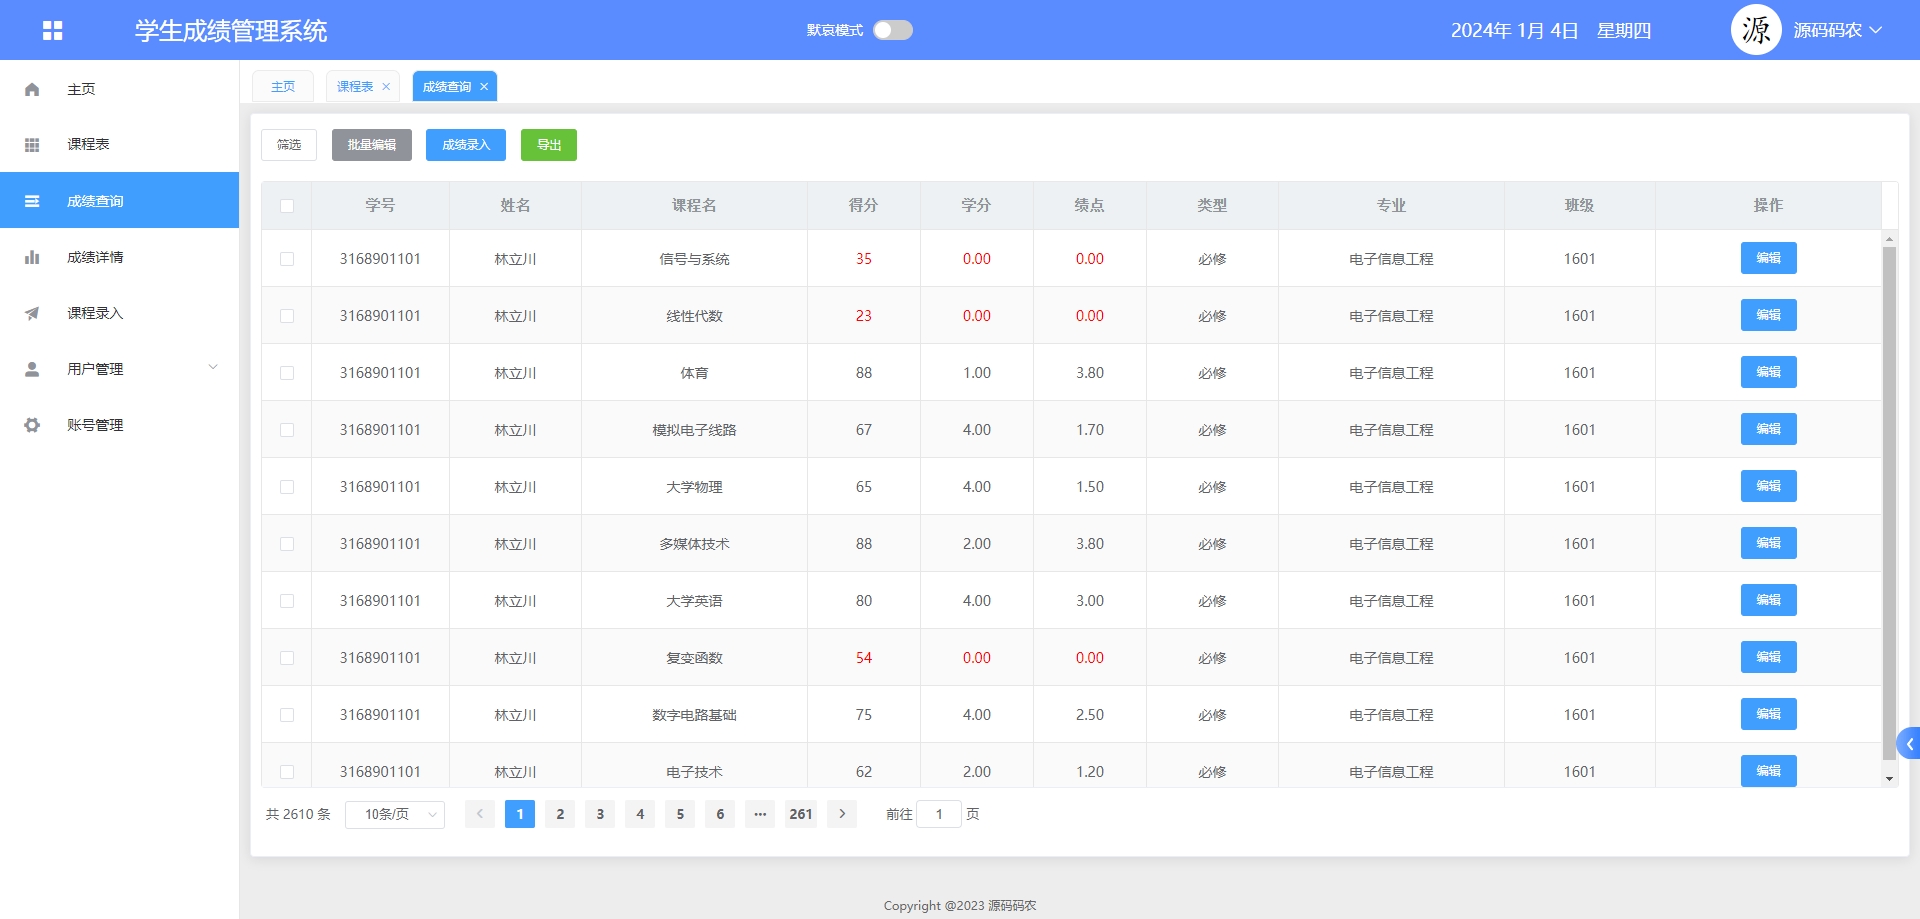Click the table's vertical scrollbar thumb
This screenshot has width=1920, height=919.
tap(1889, 503)
